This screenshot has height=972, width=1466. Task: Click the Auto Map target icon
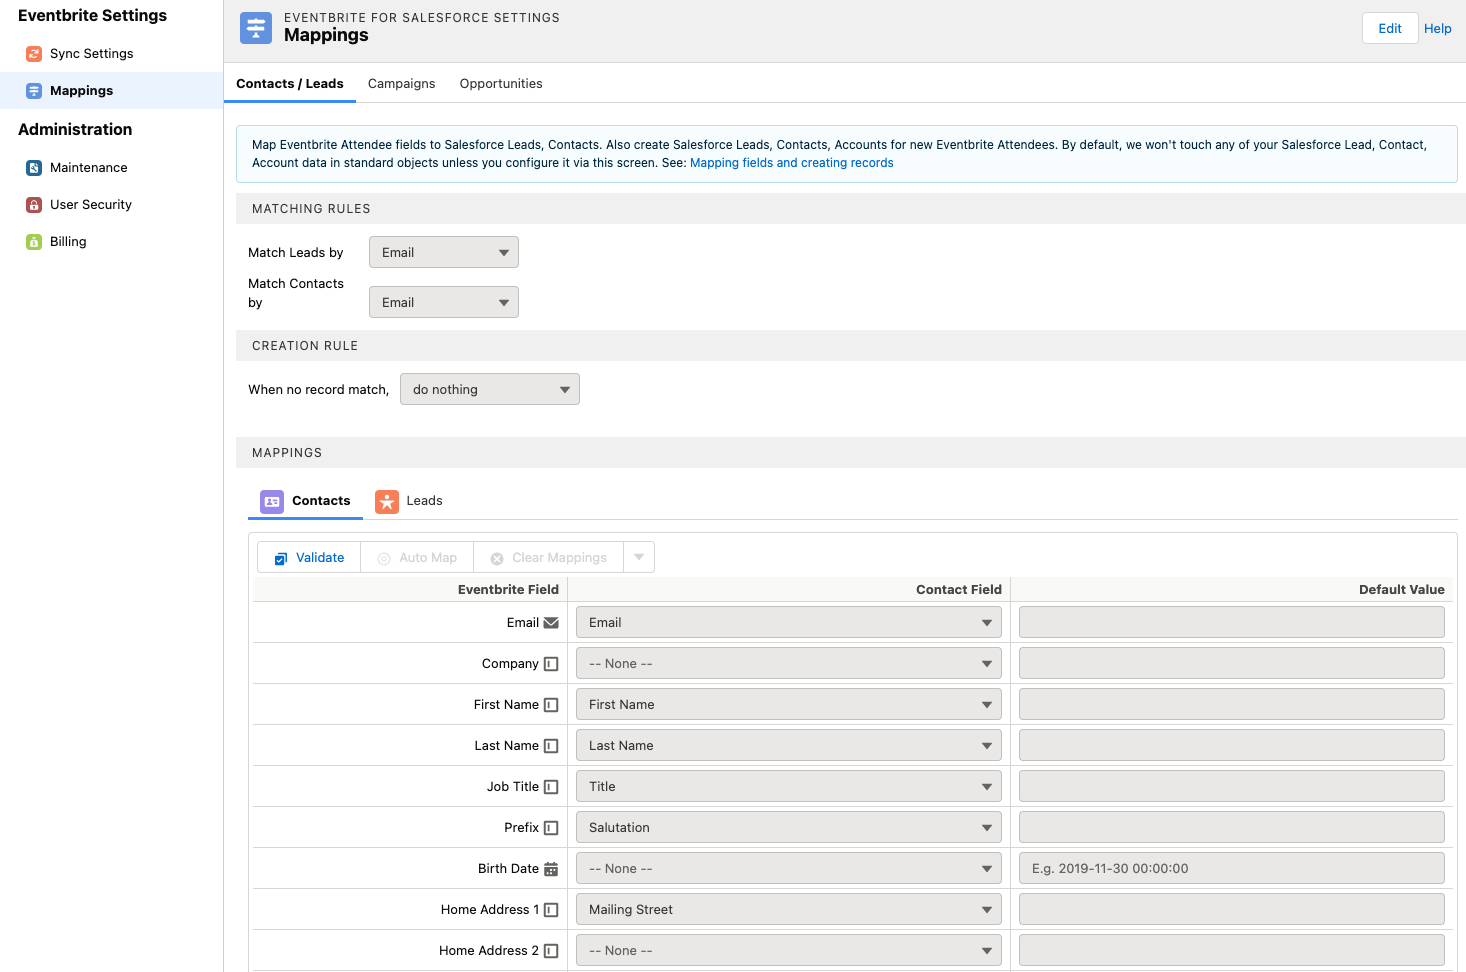point(384,559)
